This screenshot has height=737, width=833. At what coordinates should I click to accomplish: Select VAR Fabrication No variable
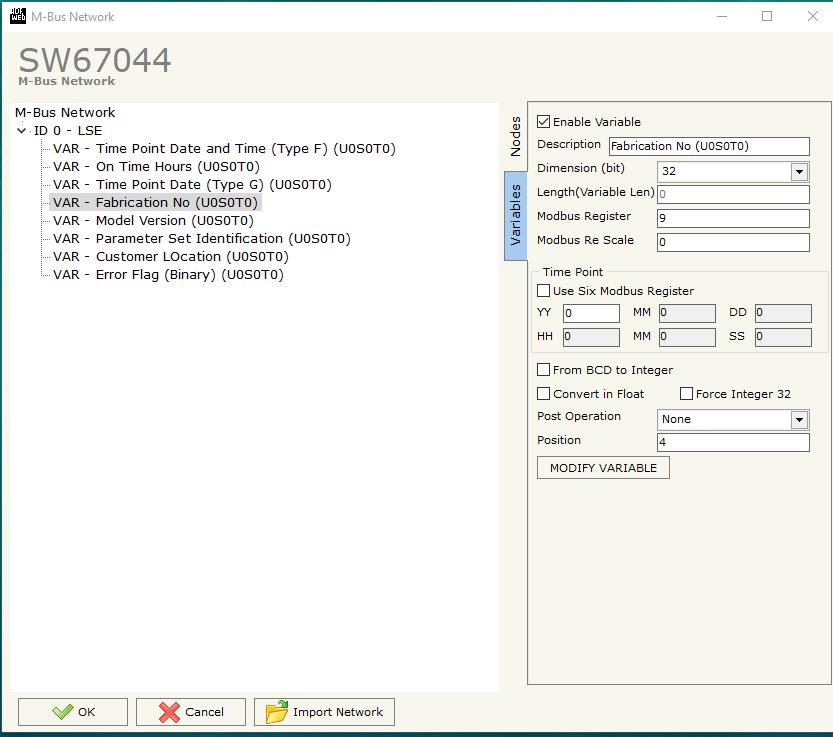155,203
